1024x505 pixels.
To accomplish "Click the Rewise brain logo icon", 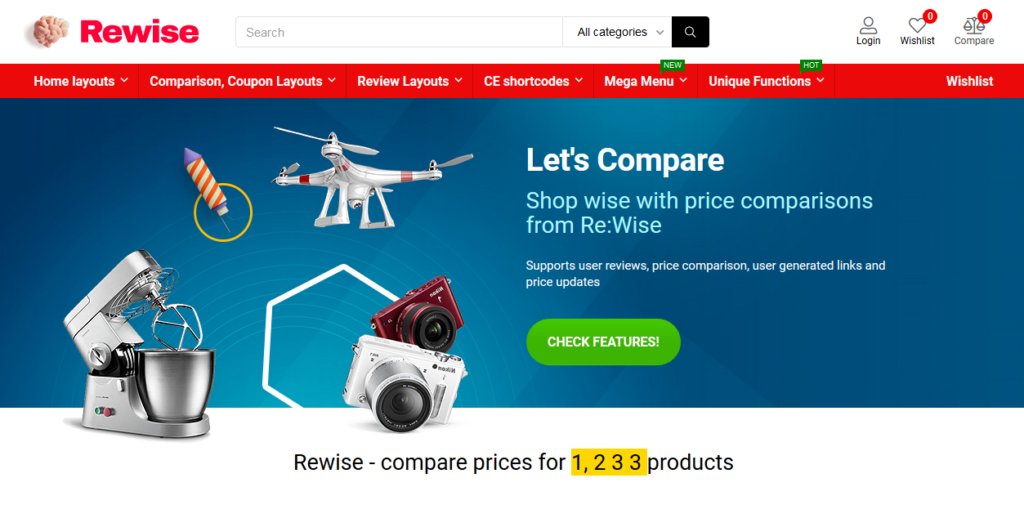I will [x=50, y=31].
